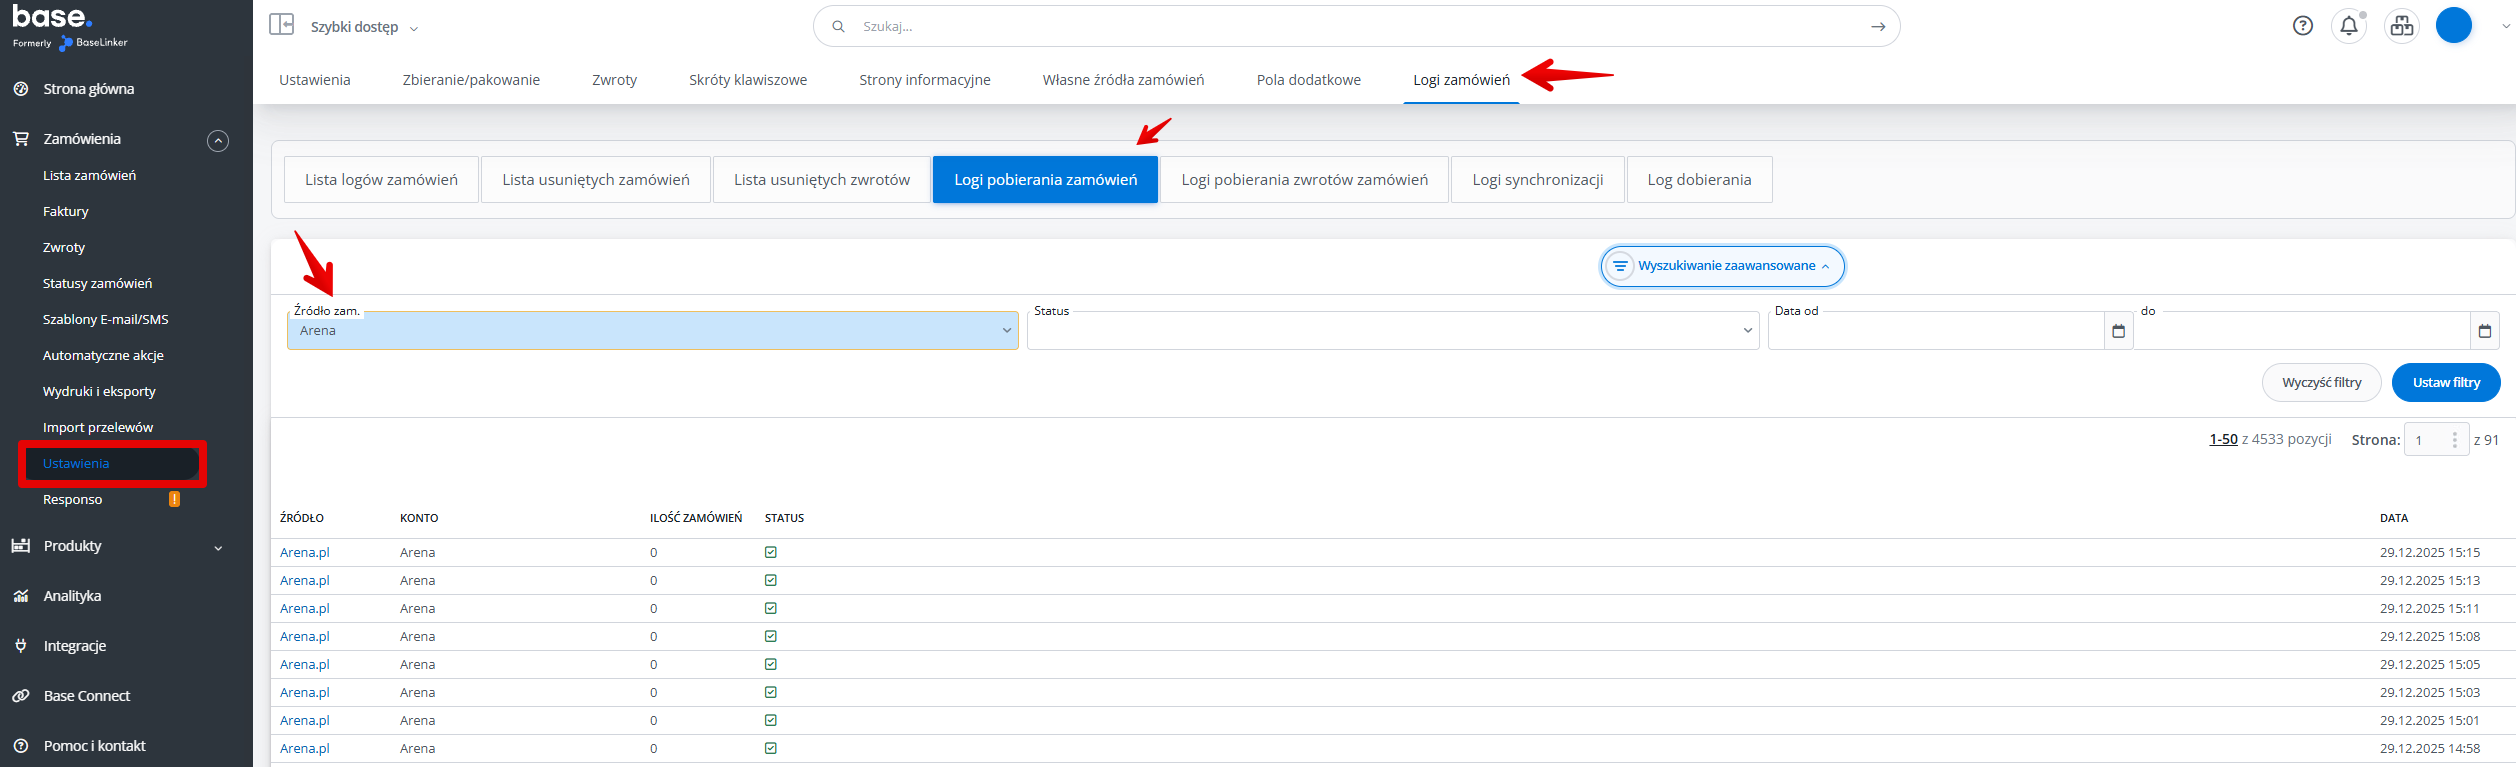This screenshot has width=2516, height=767.
Task: Switch to the Pola dodatkowe tab
Action: click(1308, 80)
